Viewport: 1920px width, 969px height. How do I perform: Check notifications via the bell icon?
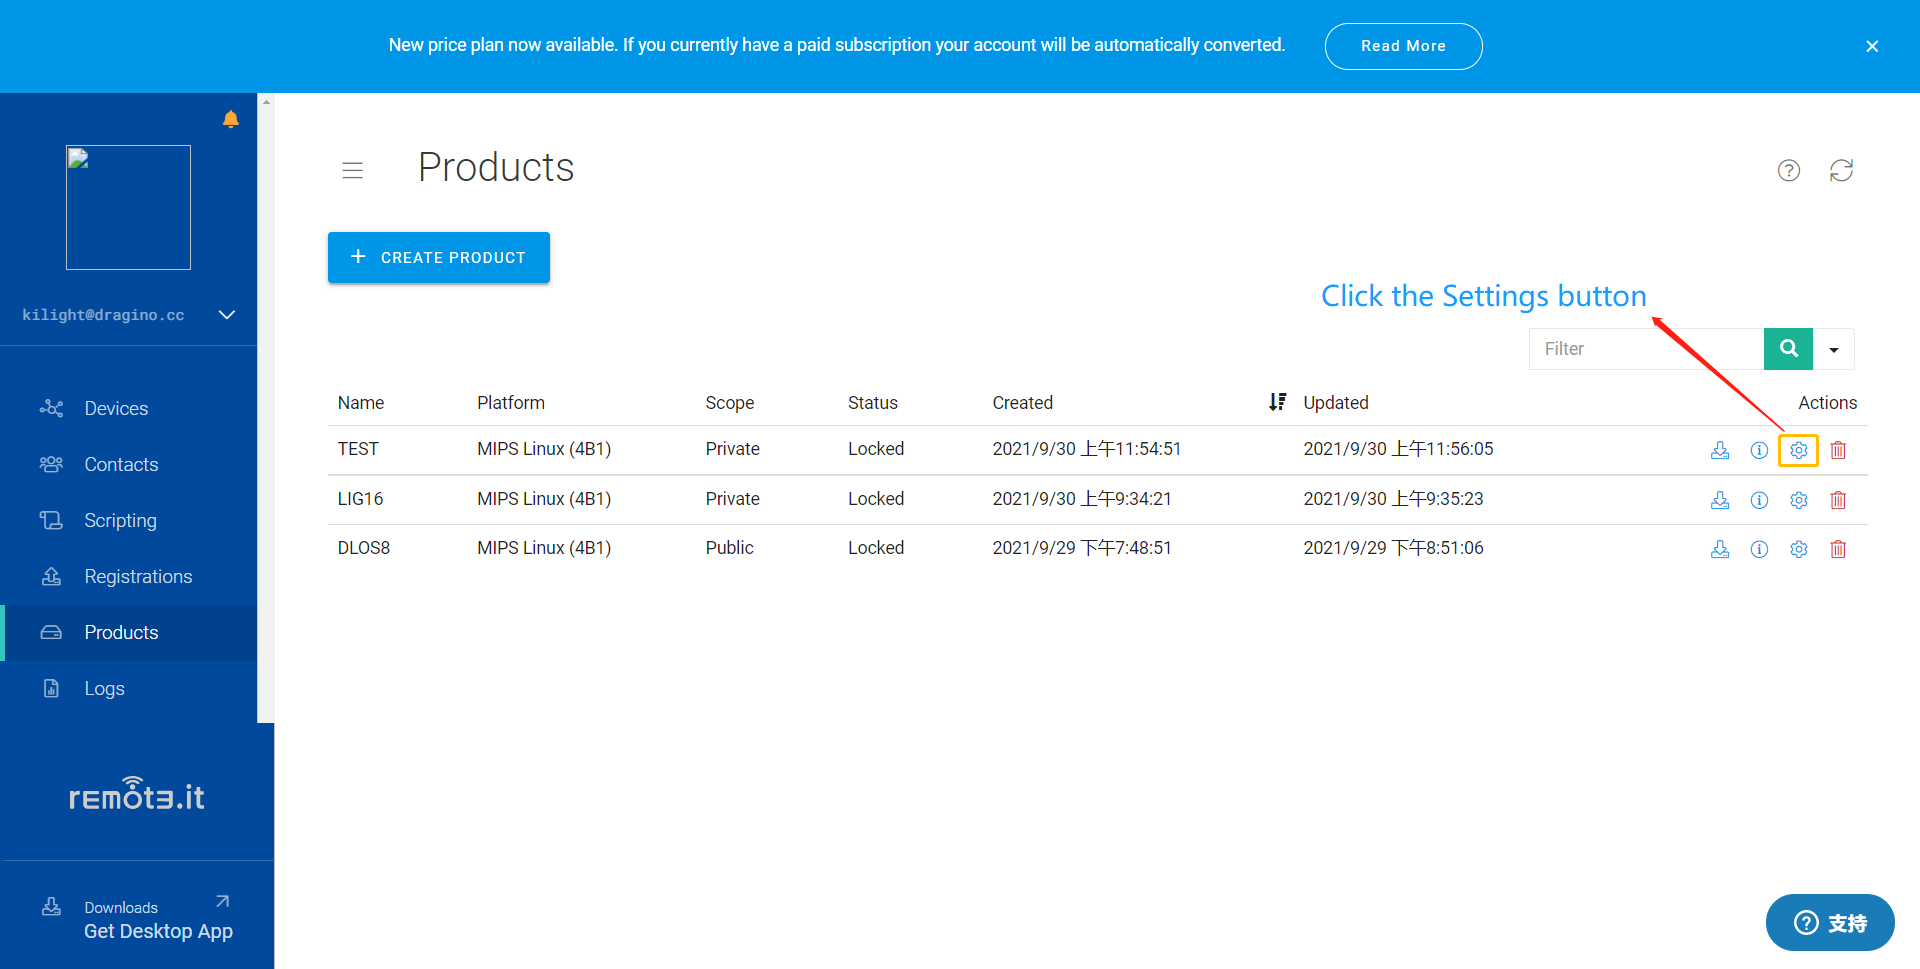pos(231,119)
